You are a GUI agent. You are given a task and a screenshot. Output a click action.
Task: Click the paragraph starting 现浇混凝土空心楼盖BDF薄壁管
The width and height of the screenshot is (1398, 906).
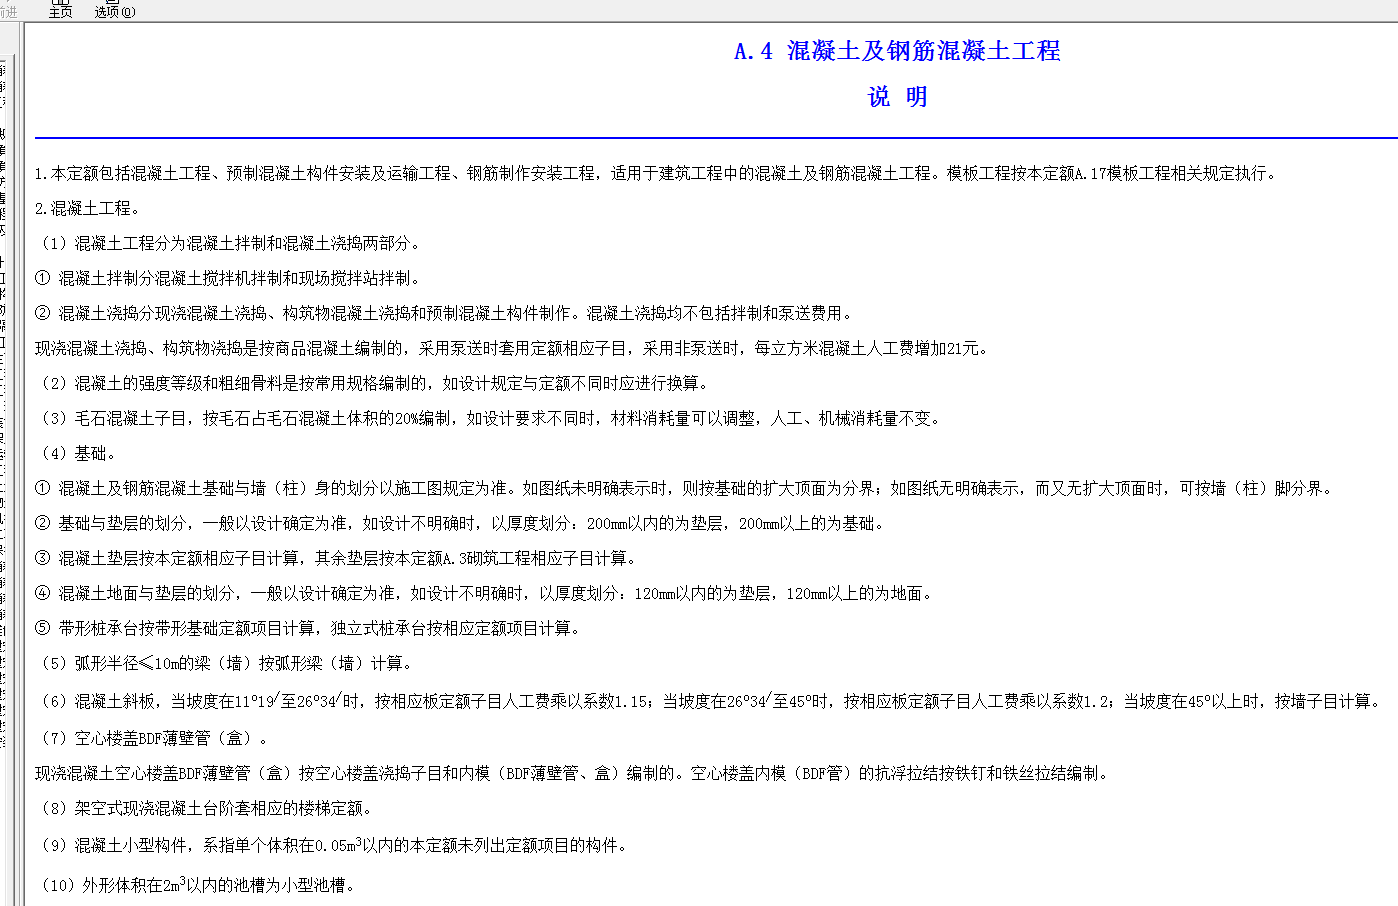(574, 774)
